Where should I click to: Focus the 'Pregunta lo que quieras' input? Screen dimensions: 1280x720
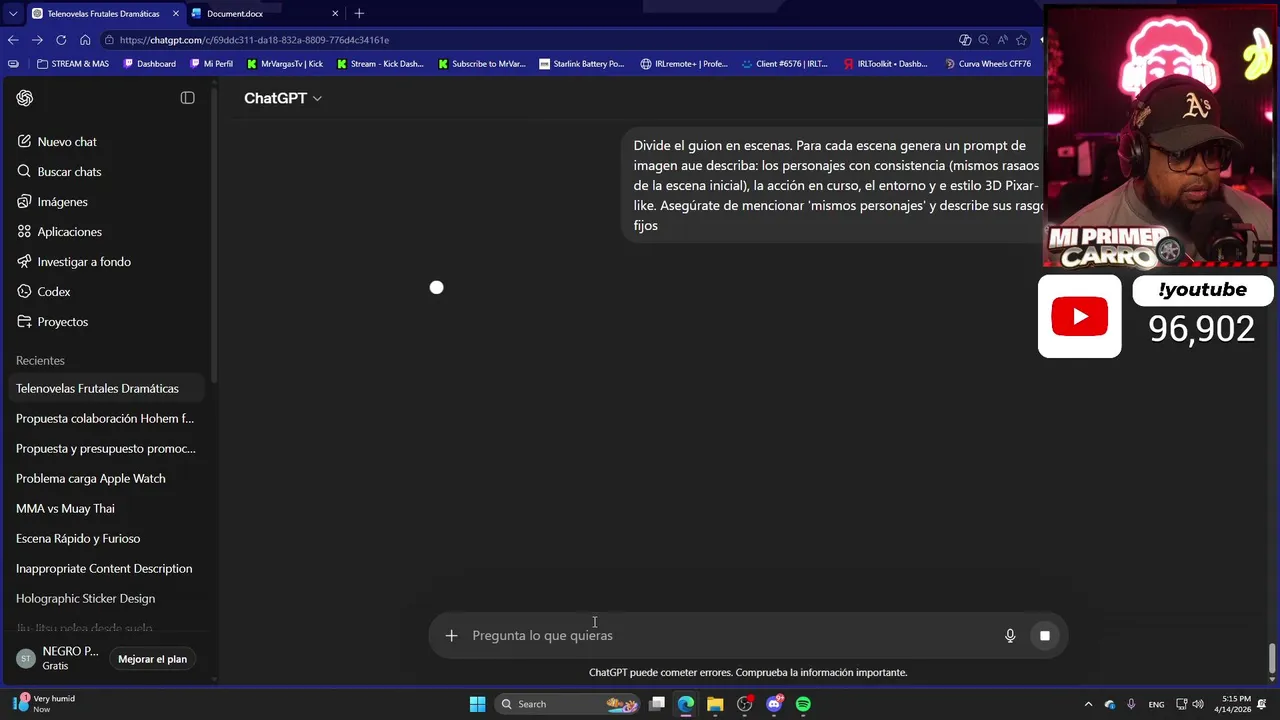tap(730, 636)
